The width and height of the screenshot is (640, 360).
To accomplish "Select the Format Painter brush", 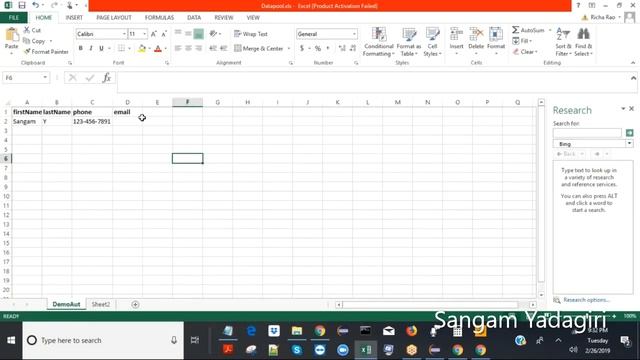I will pyautogui.click(x=27, y=51).
